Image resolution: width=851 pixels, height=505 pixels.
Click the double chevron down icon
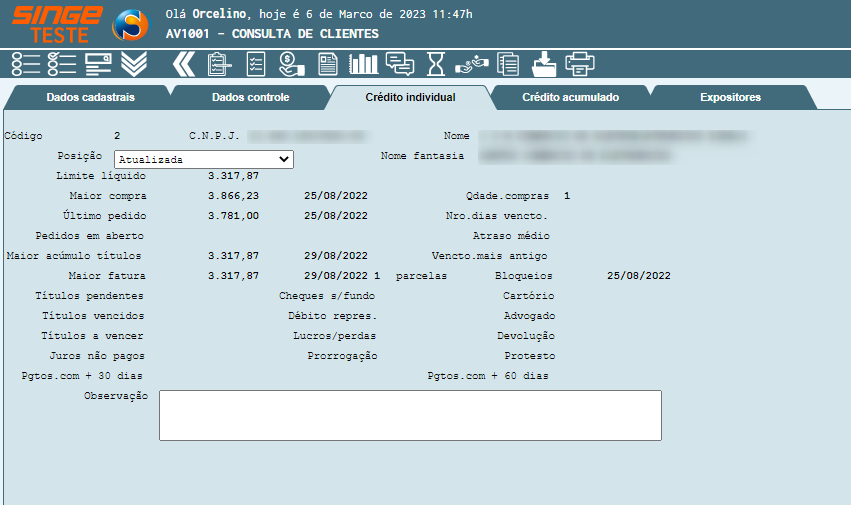(x=134, y=64)
